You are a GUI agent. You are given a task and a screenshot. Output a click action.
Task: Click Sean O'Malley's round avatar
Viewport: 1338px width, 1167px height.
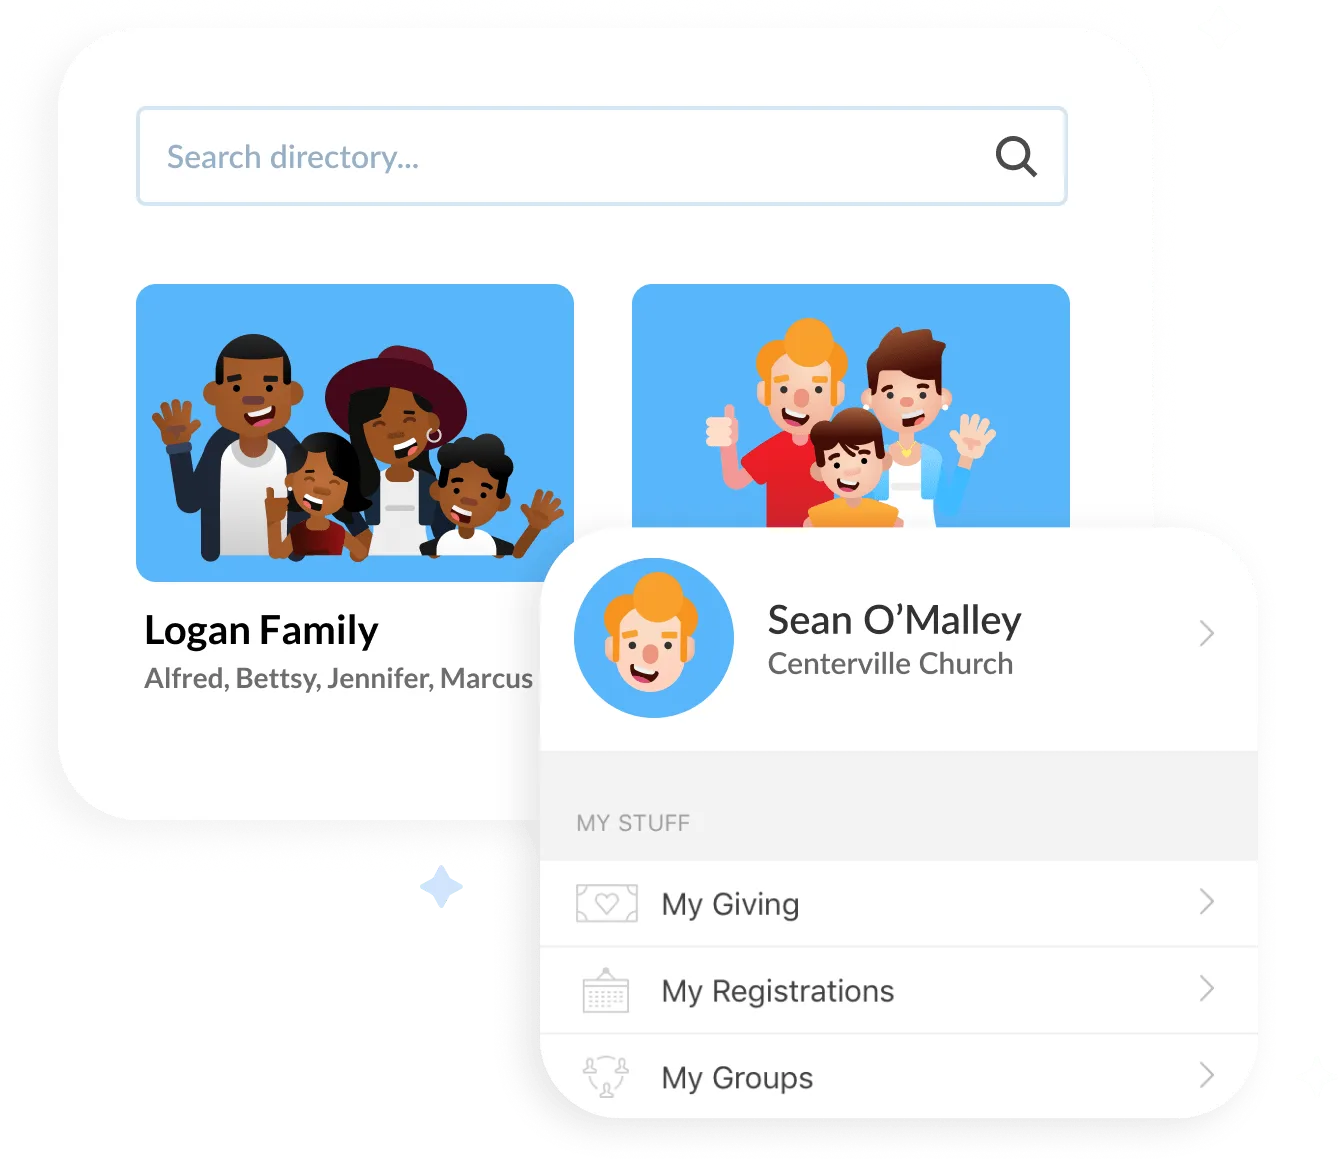pyautogui.click(x=654, y=638)
